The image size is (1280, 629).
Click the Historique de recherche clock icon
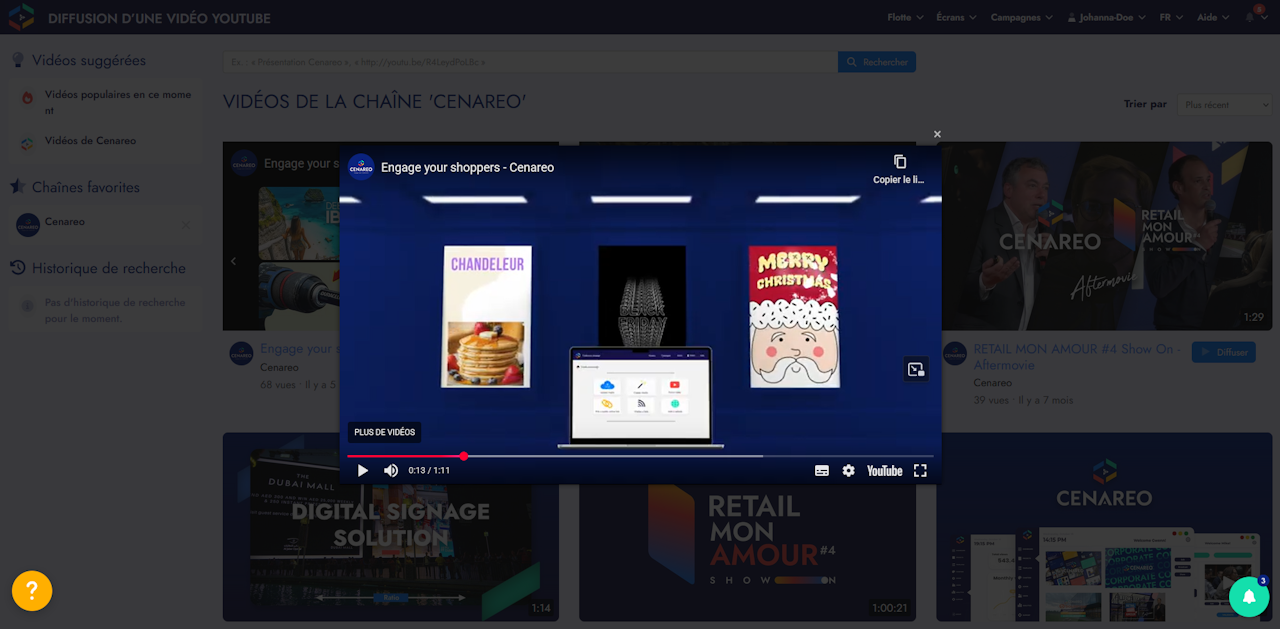pyautogui.click(x=17, y=268)
